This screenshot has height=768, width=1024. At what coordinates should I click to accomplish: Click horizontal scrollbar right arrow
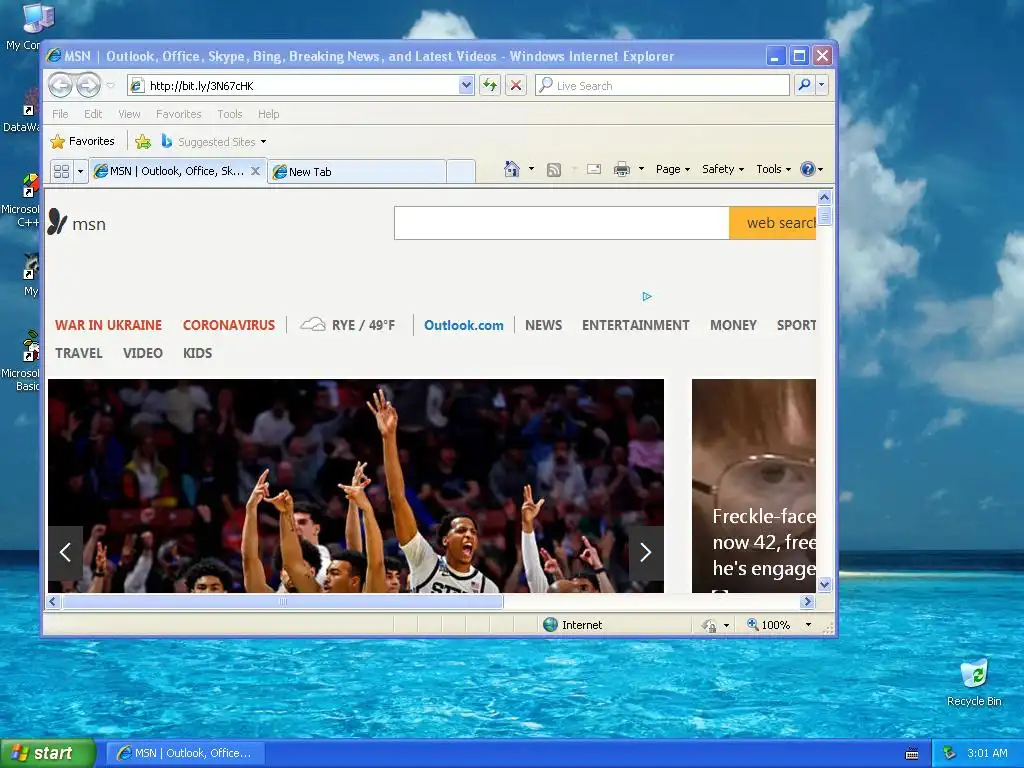click(808, 601)
